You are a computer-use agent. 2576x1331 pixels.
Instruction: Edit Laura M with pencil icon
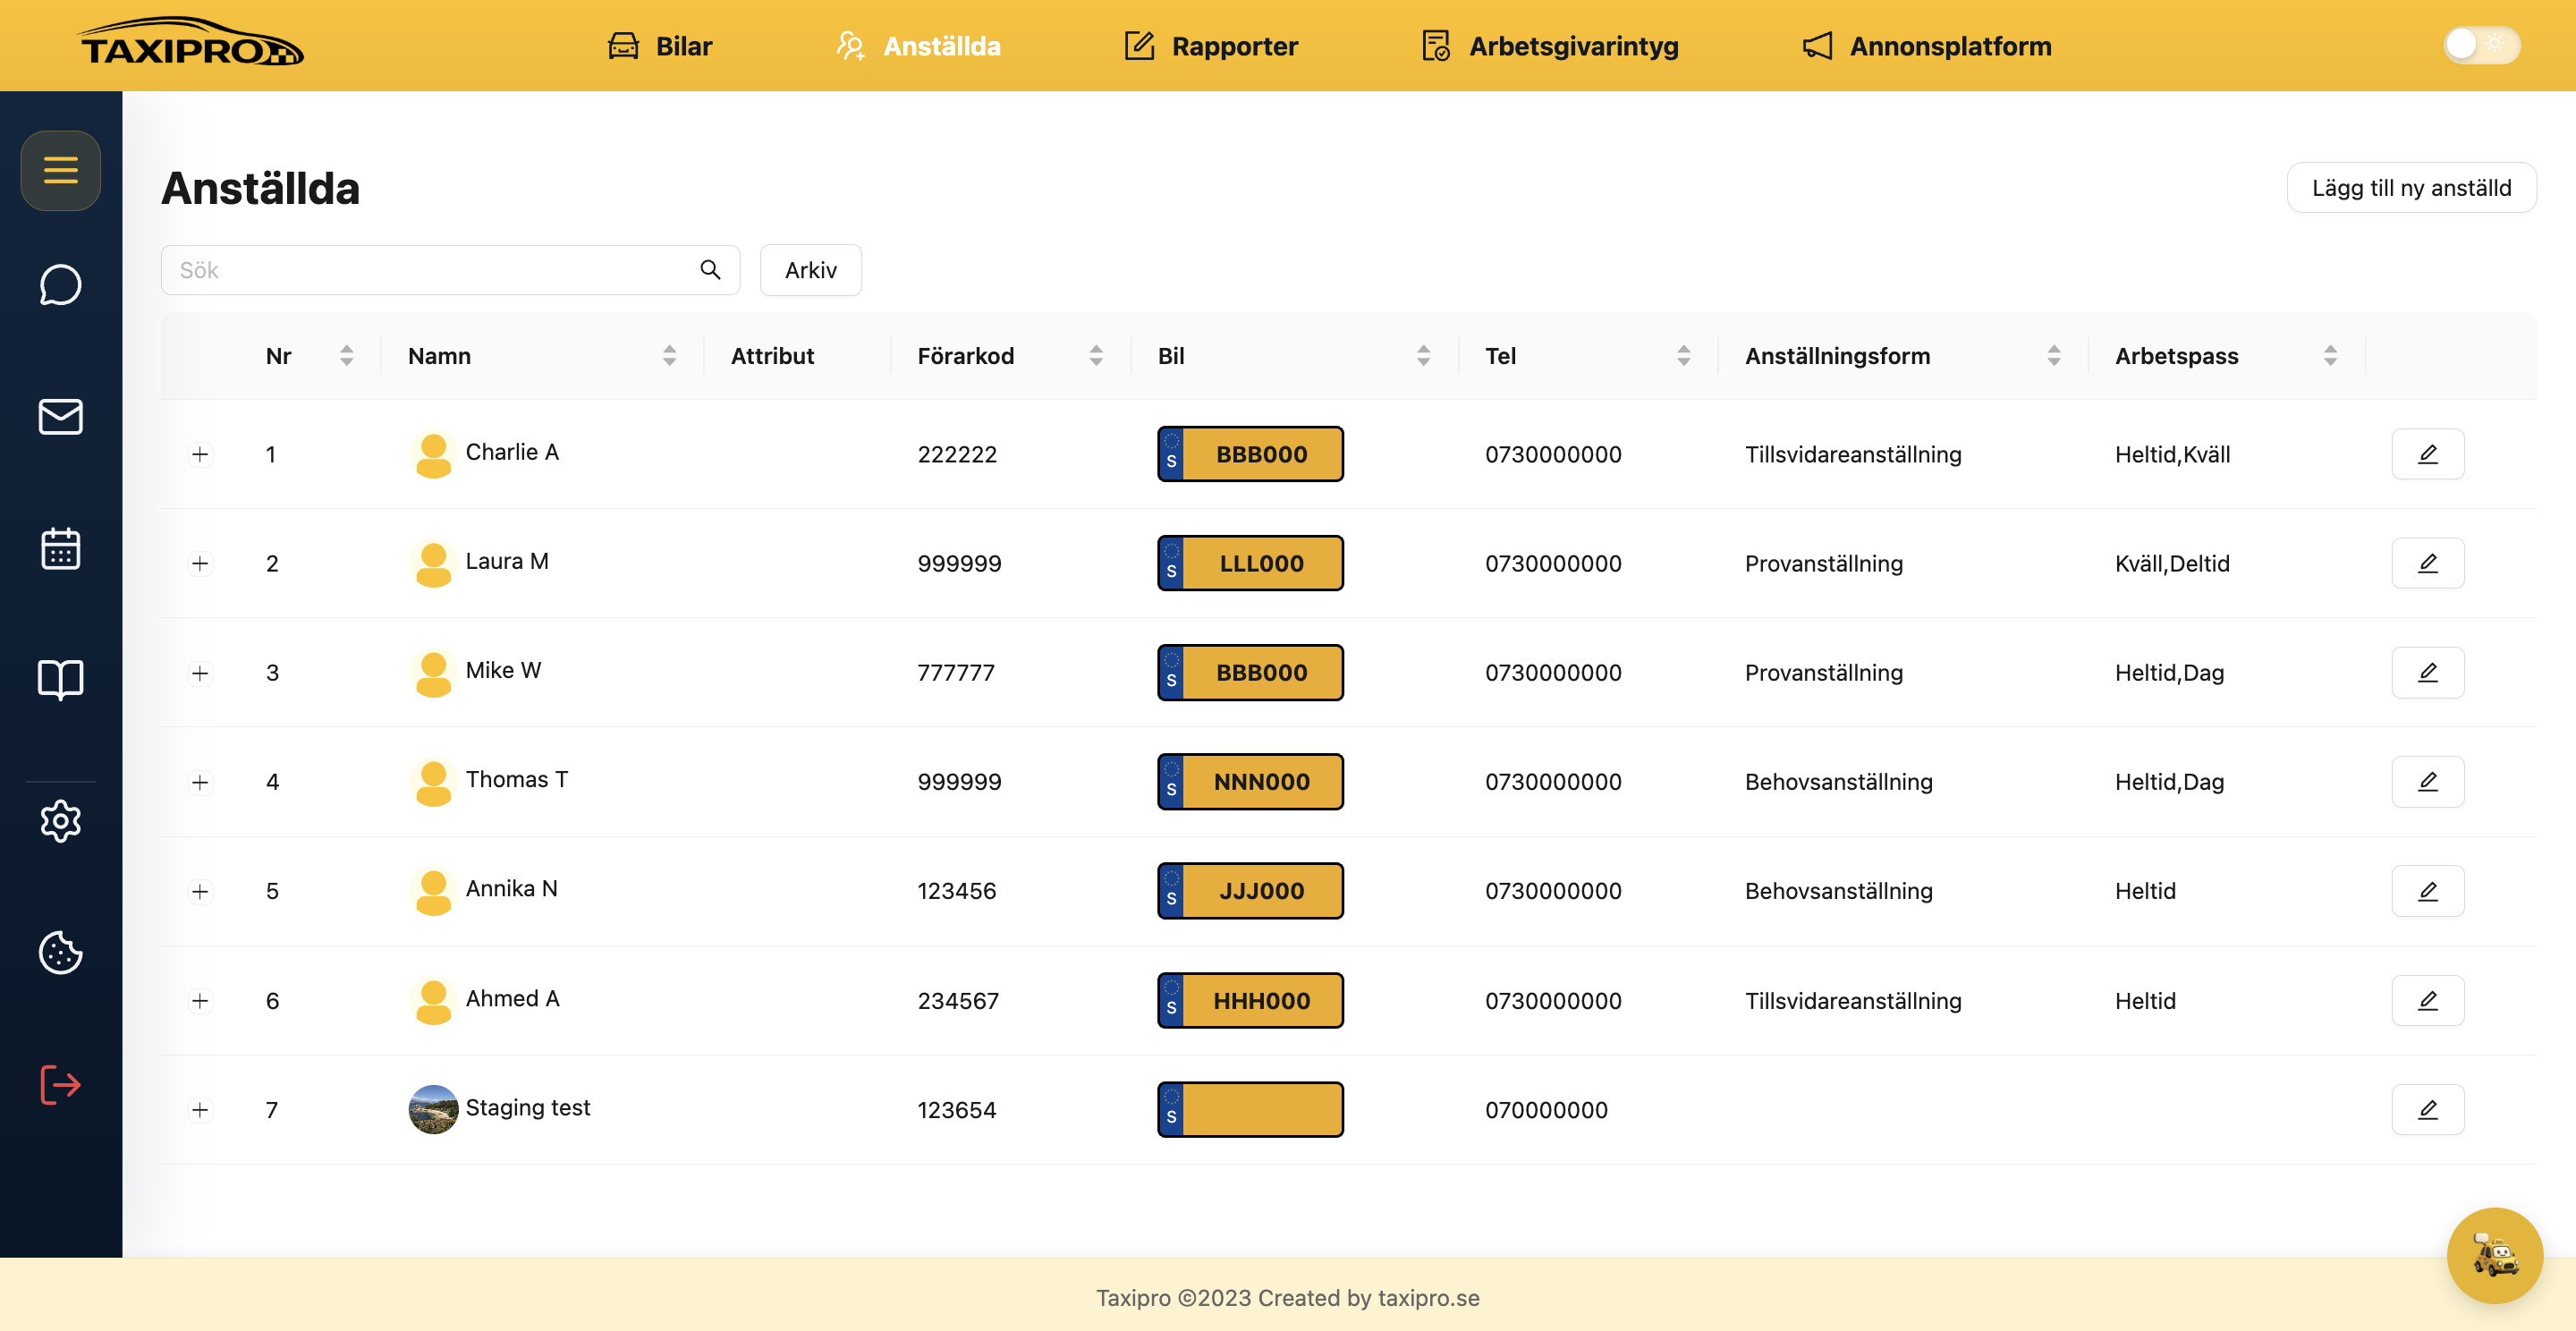pyautogui.click(x=2428, y=563)
